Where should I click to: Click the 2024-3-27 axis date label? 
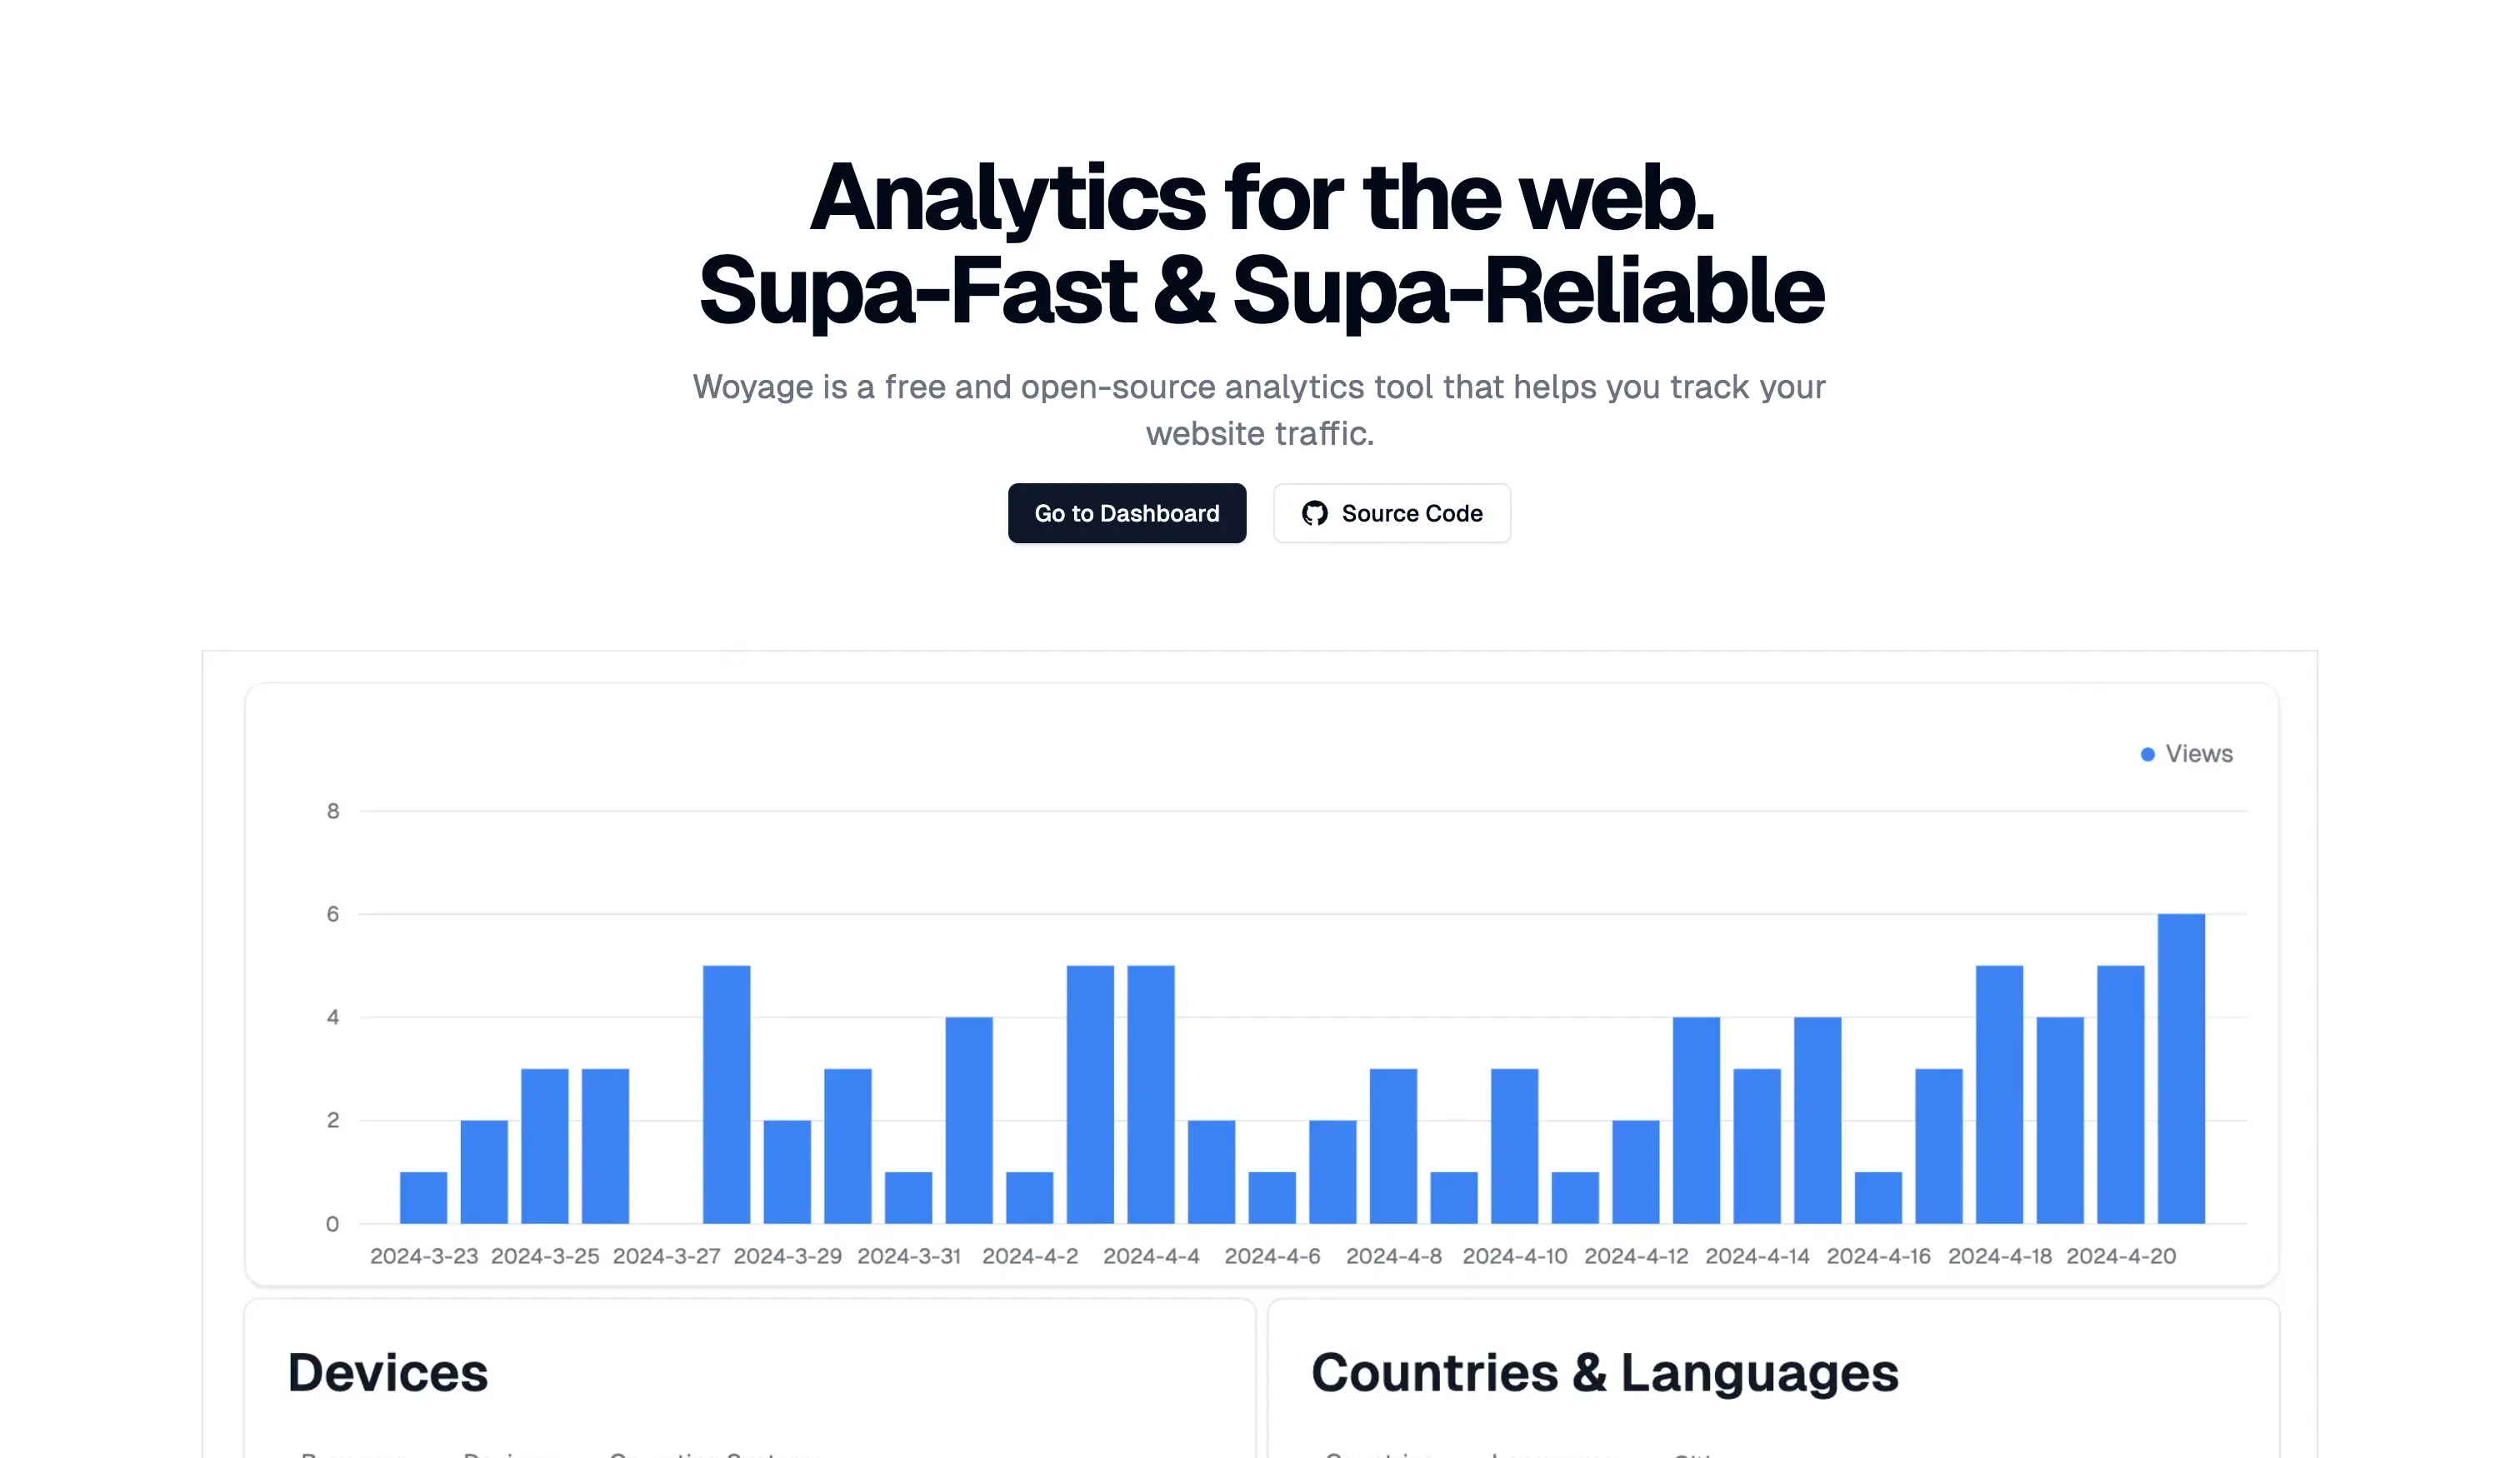tap(666, 1256)
